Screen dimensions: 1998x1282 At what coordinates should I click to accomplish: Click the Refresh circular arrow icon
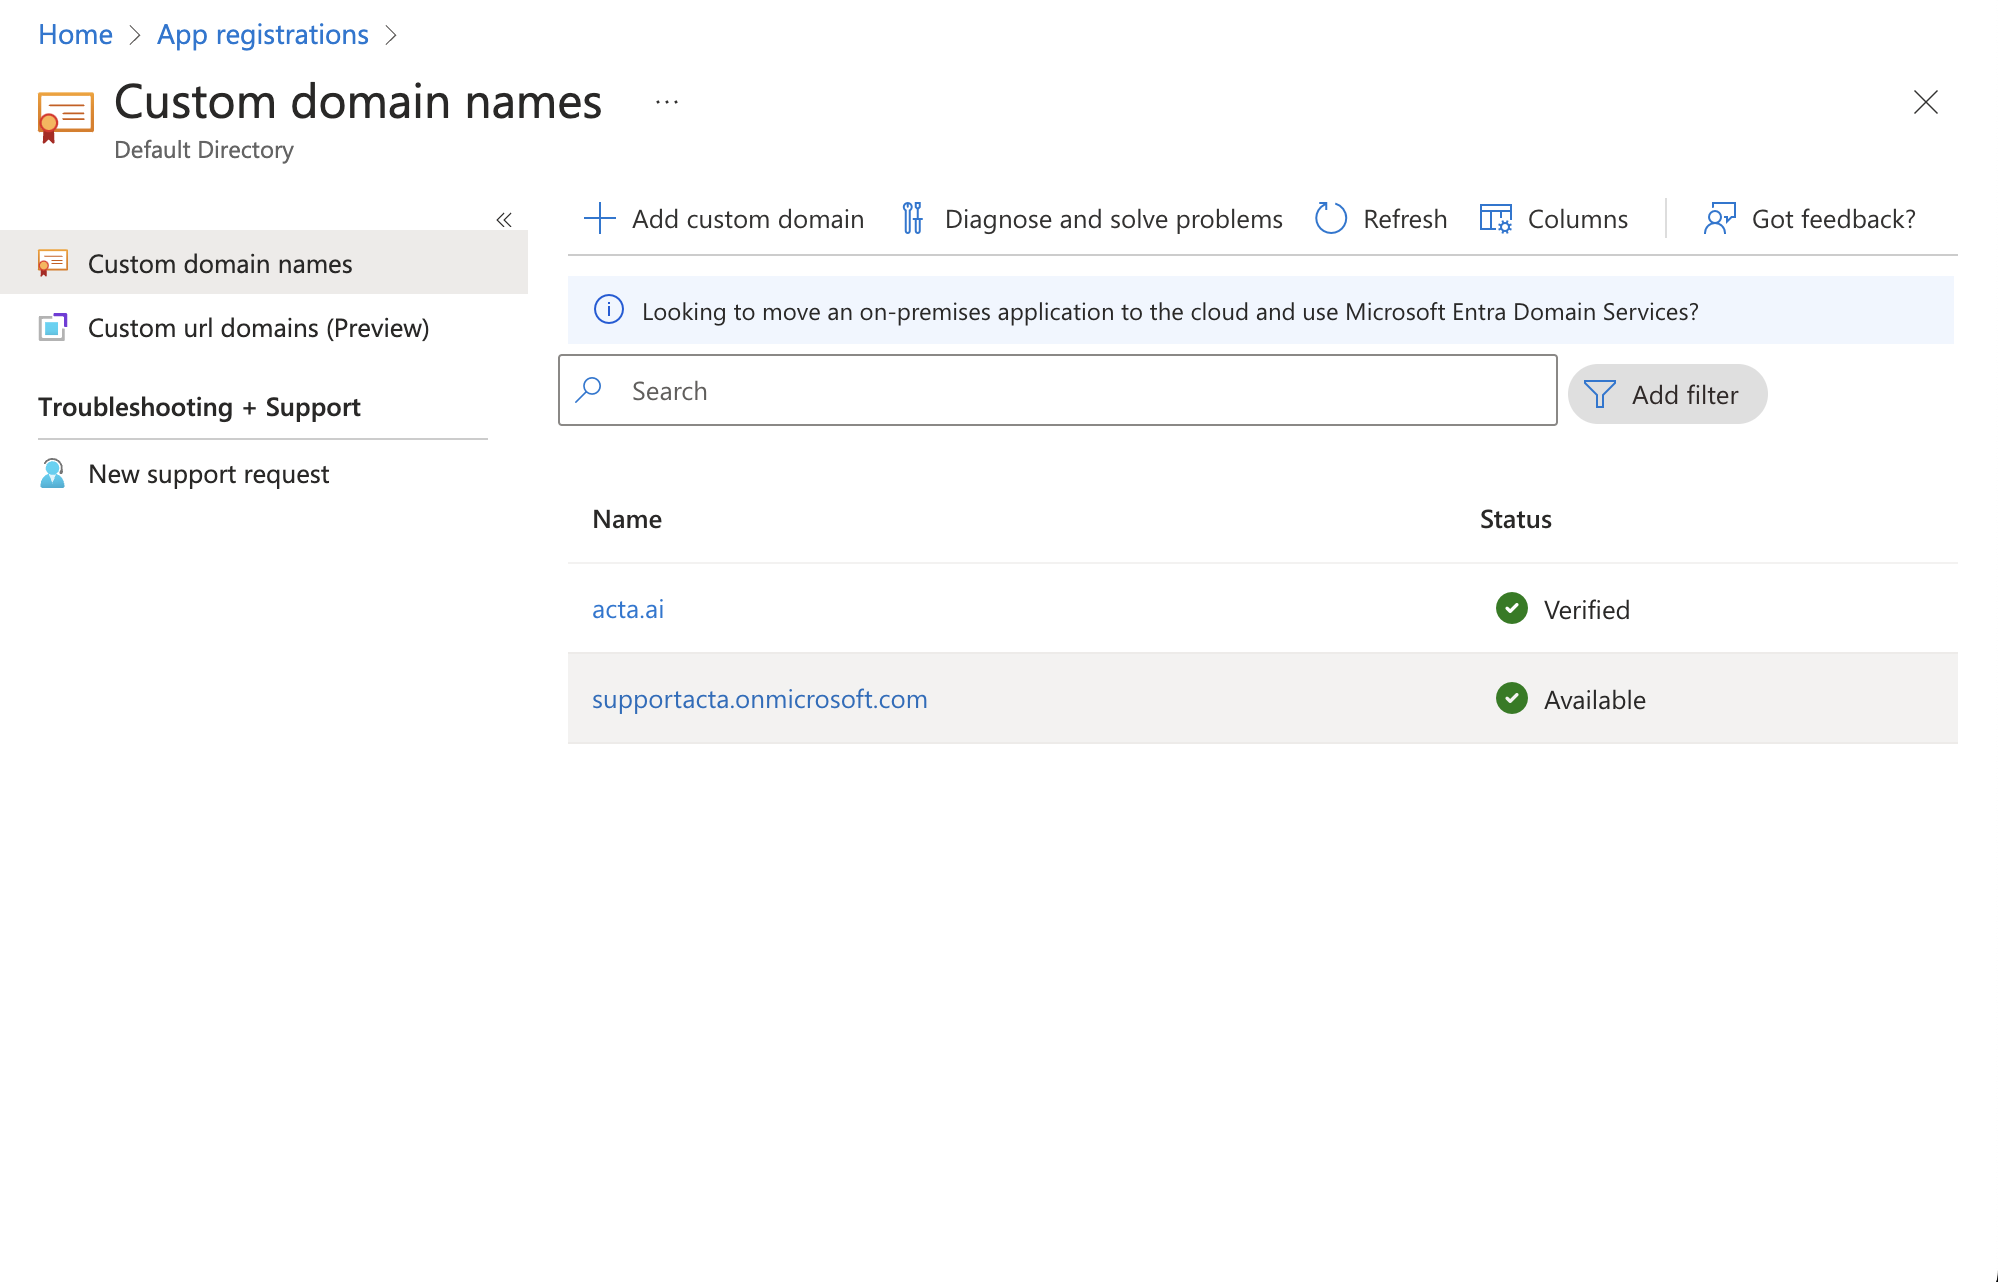click(x=1331, y=218)
